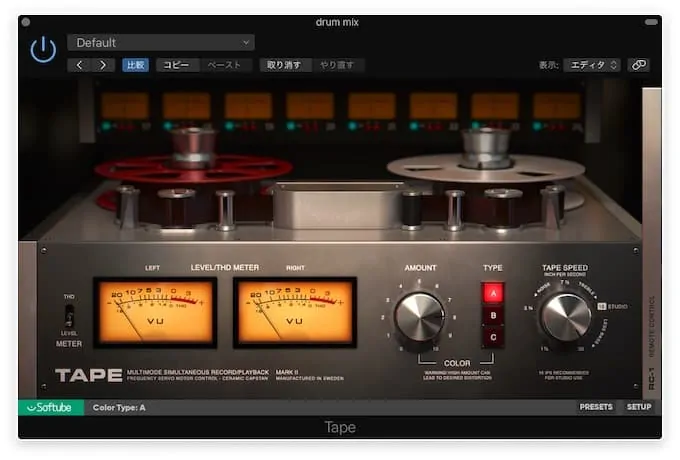Select color type C button
The image size is (680, 460).
tap(493, 337)
